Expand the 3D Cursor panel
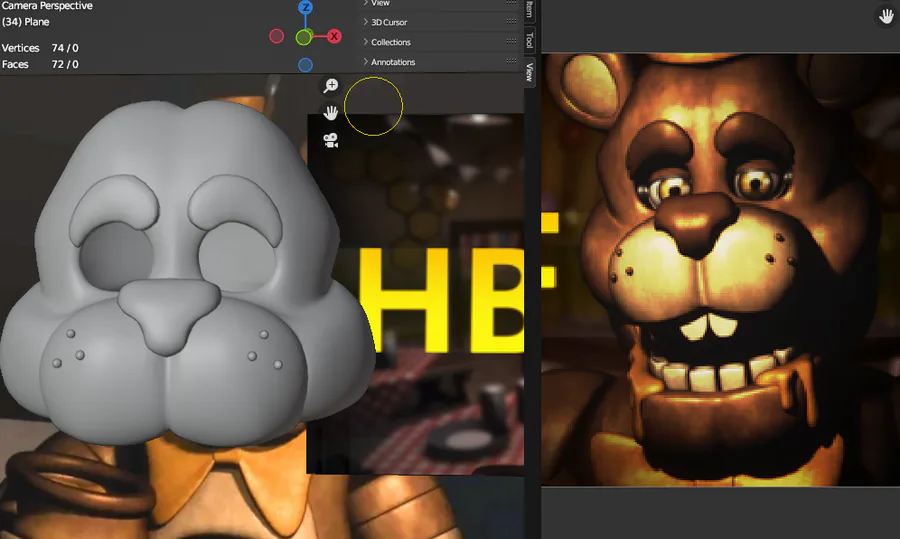This screenshot has width=900, height=539. coord(441,22)
